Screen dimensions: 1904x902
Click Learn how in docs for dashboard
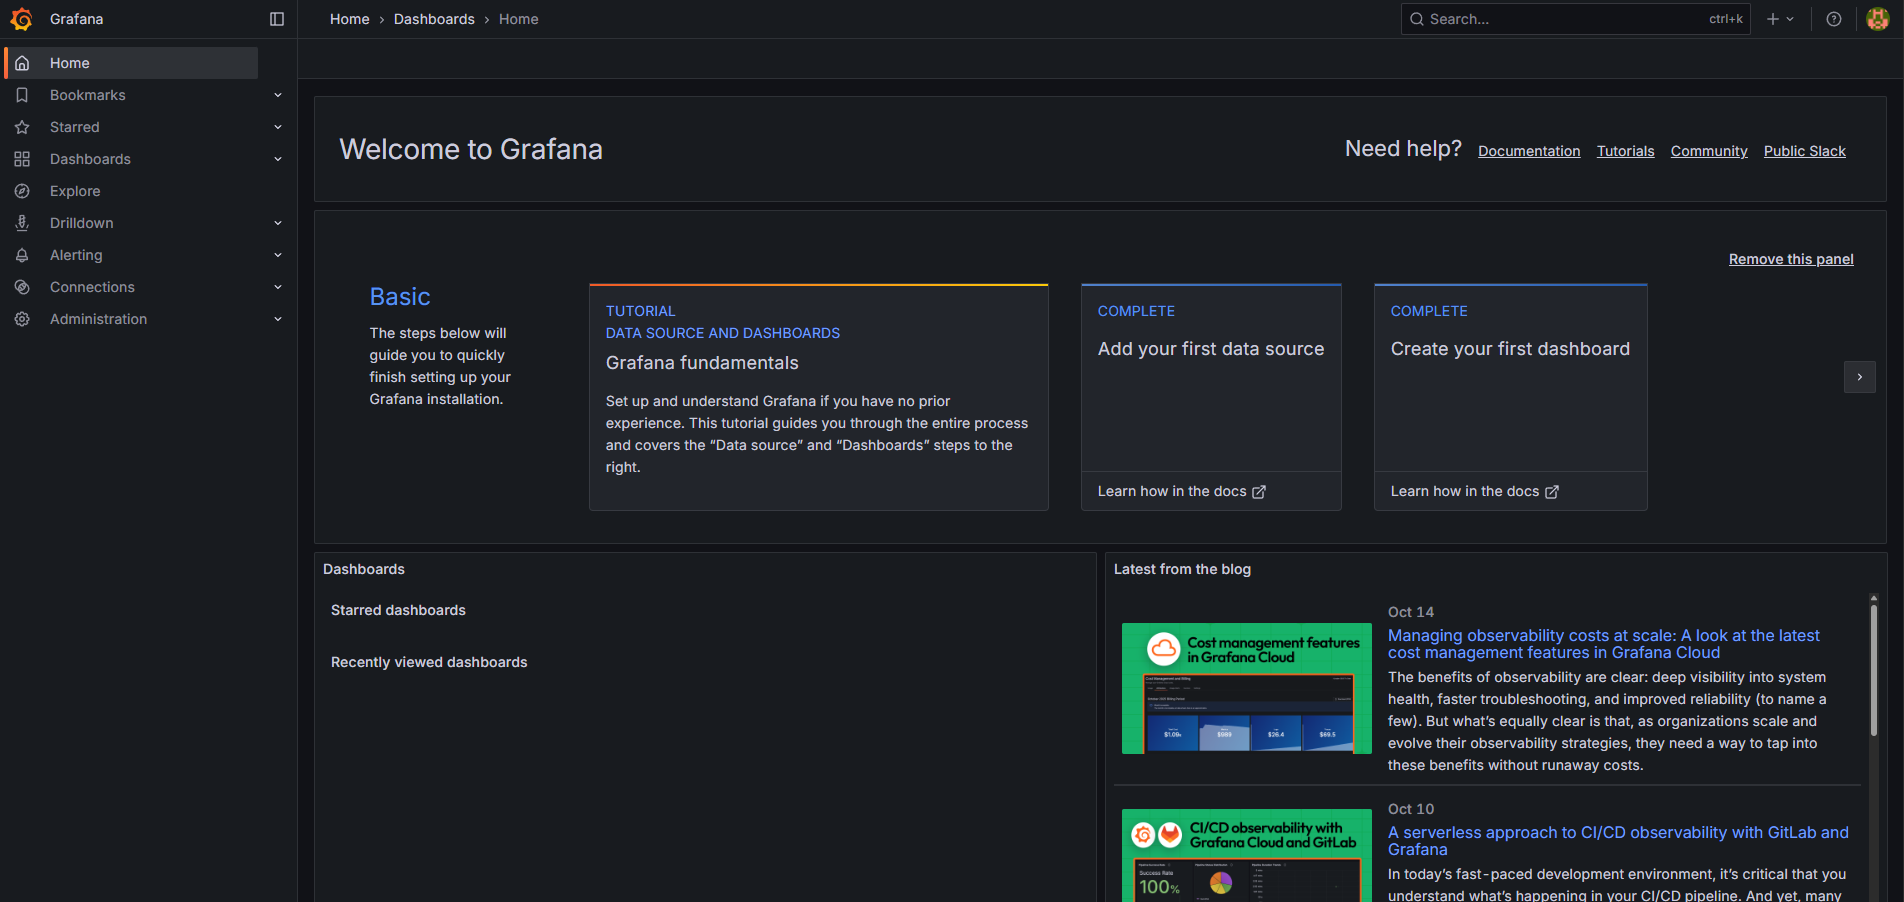[x=1475, y=491]
